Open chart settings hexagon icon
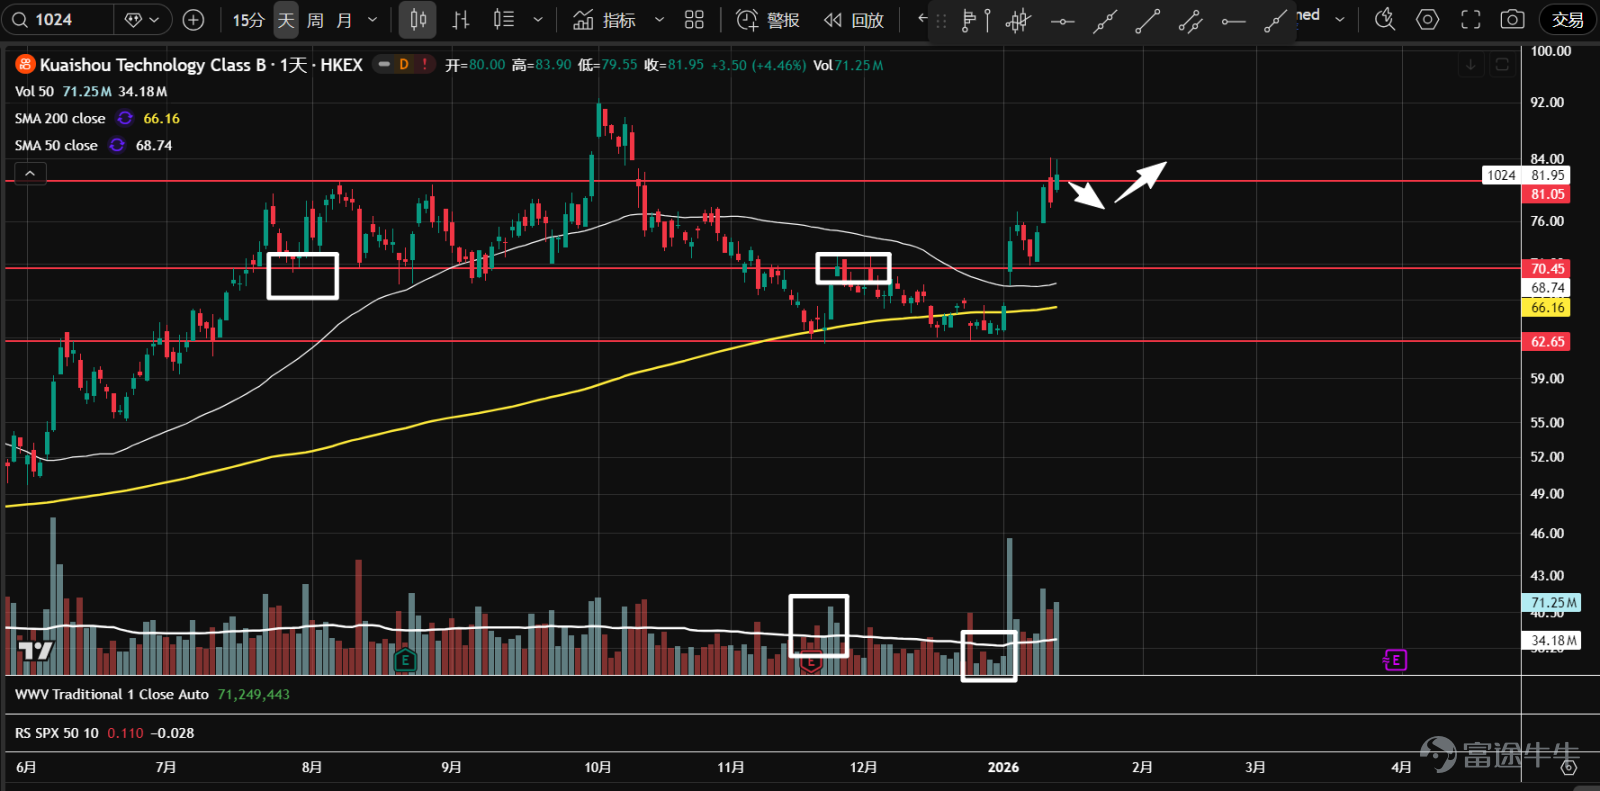Screen dimensions: 1600x791 click(1427, 19)
